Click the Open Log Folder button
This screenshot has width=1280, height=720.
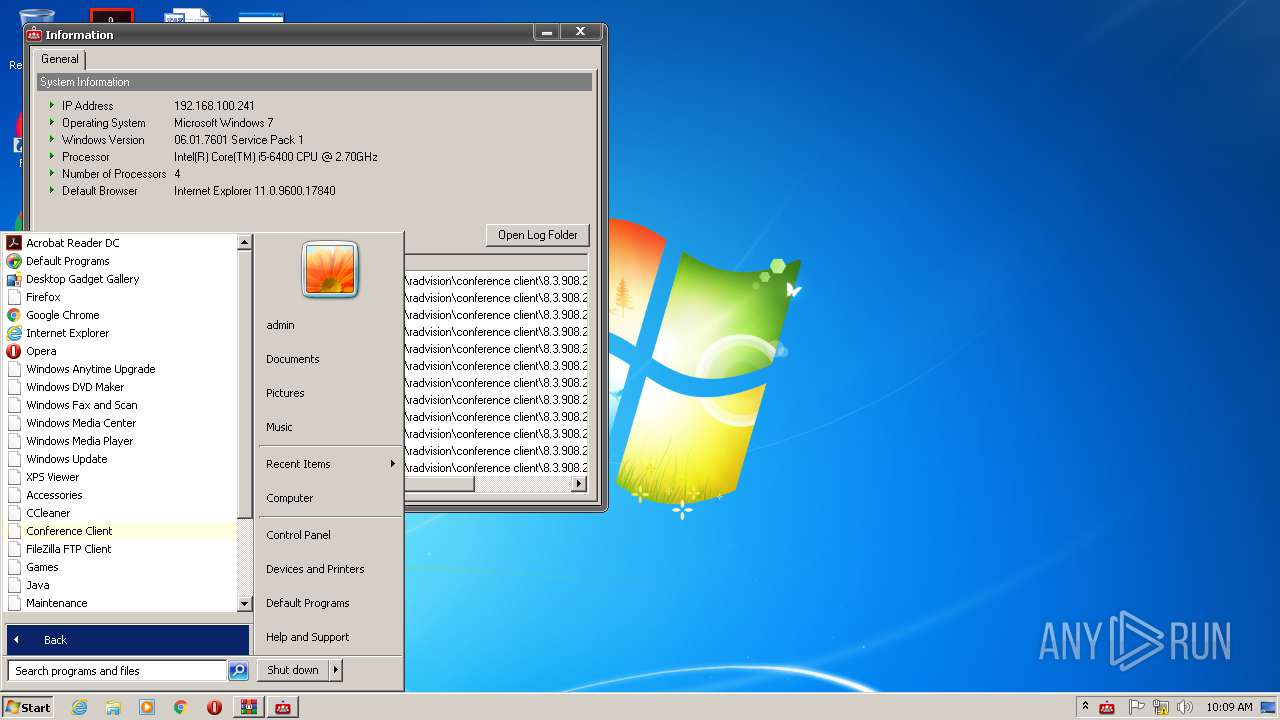pyautogui.click(x=538, y=235)
